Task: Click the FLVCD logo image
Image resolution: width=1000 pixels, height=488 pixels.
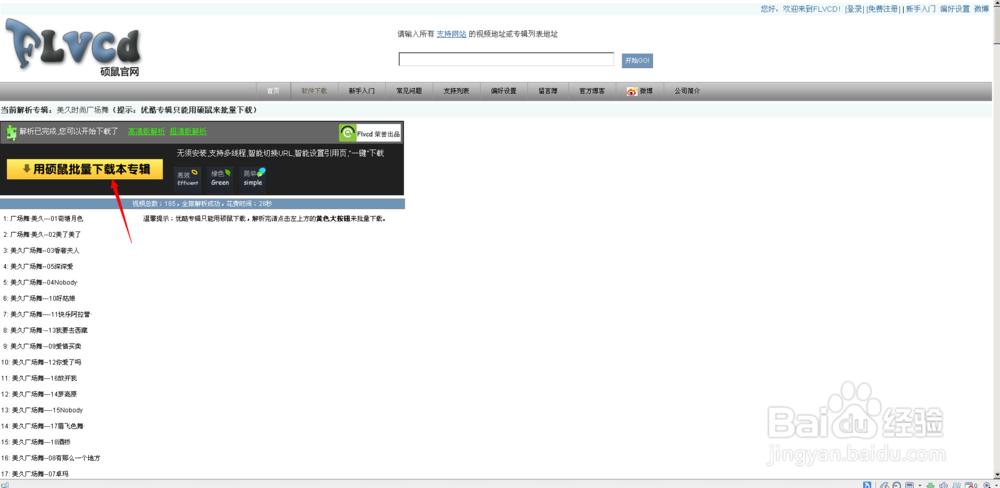Action: pos(73,48)
